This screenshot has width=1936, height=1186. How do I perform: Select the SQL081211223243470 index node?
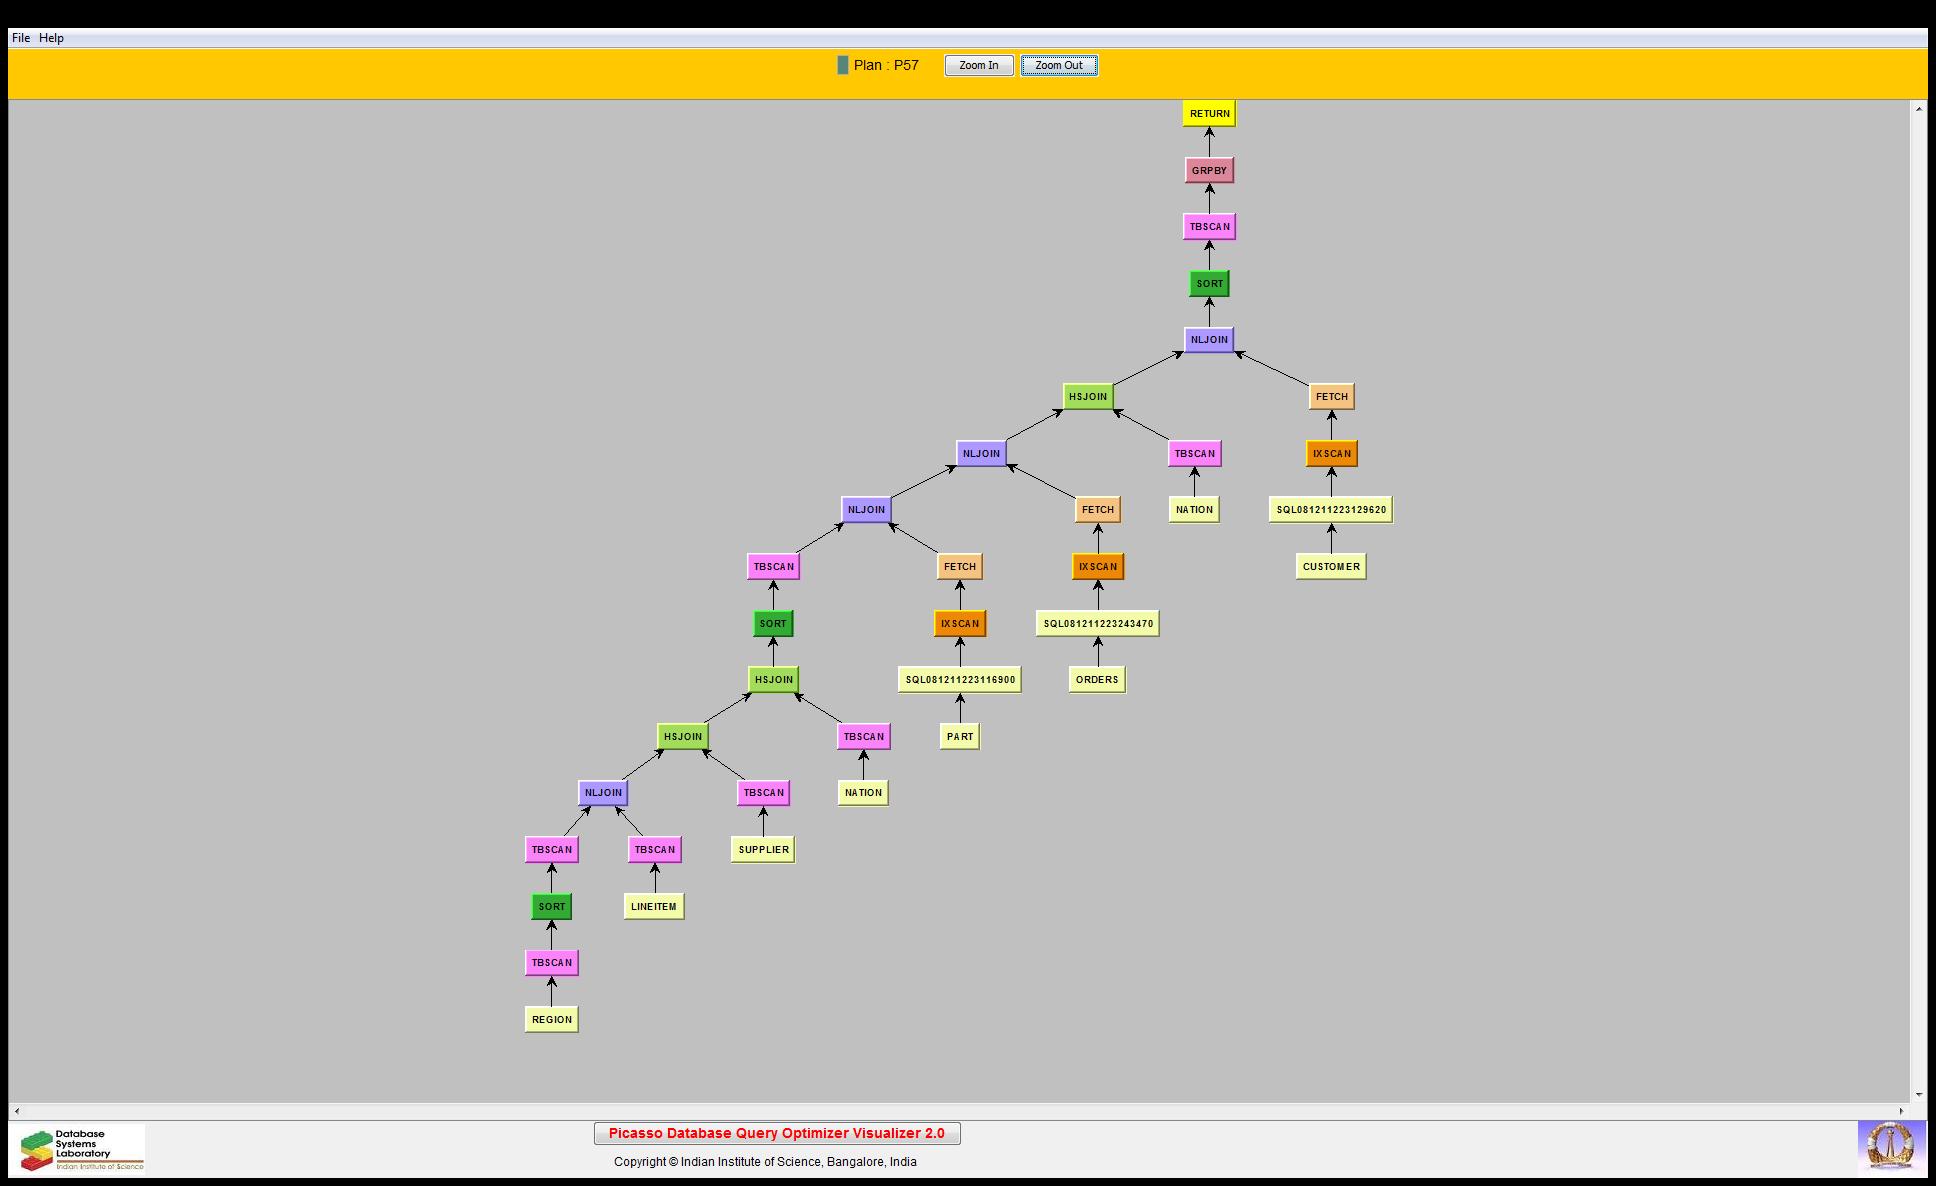[1097, 624]
